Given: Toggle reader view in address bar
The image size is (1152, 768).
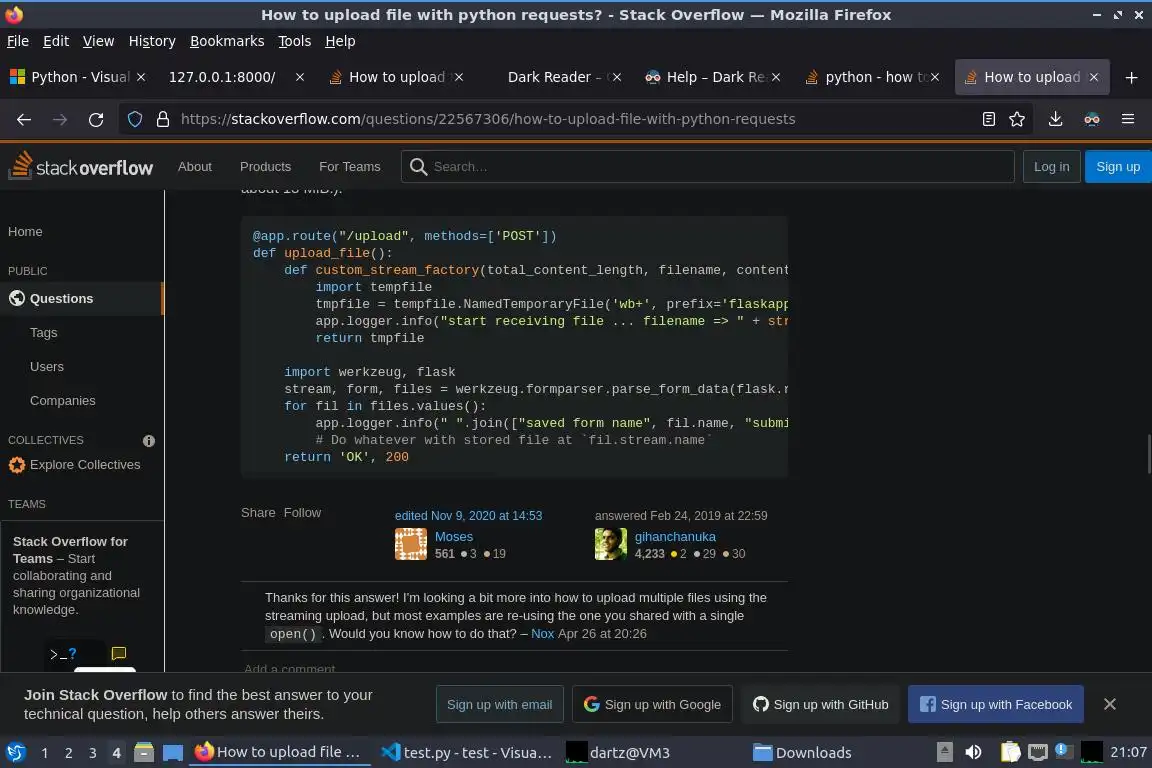Looking at the screenshot, I should [989, 119].
